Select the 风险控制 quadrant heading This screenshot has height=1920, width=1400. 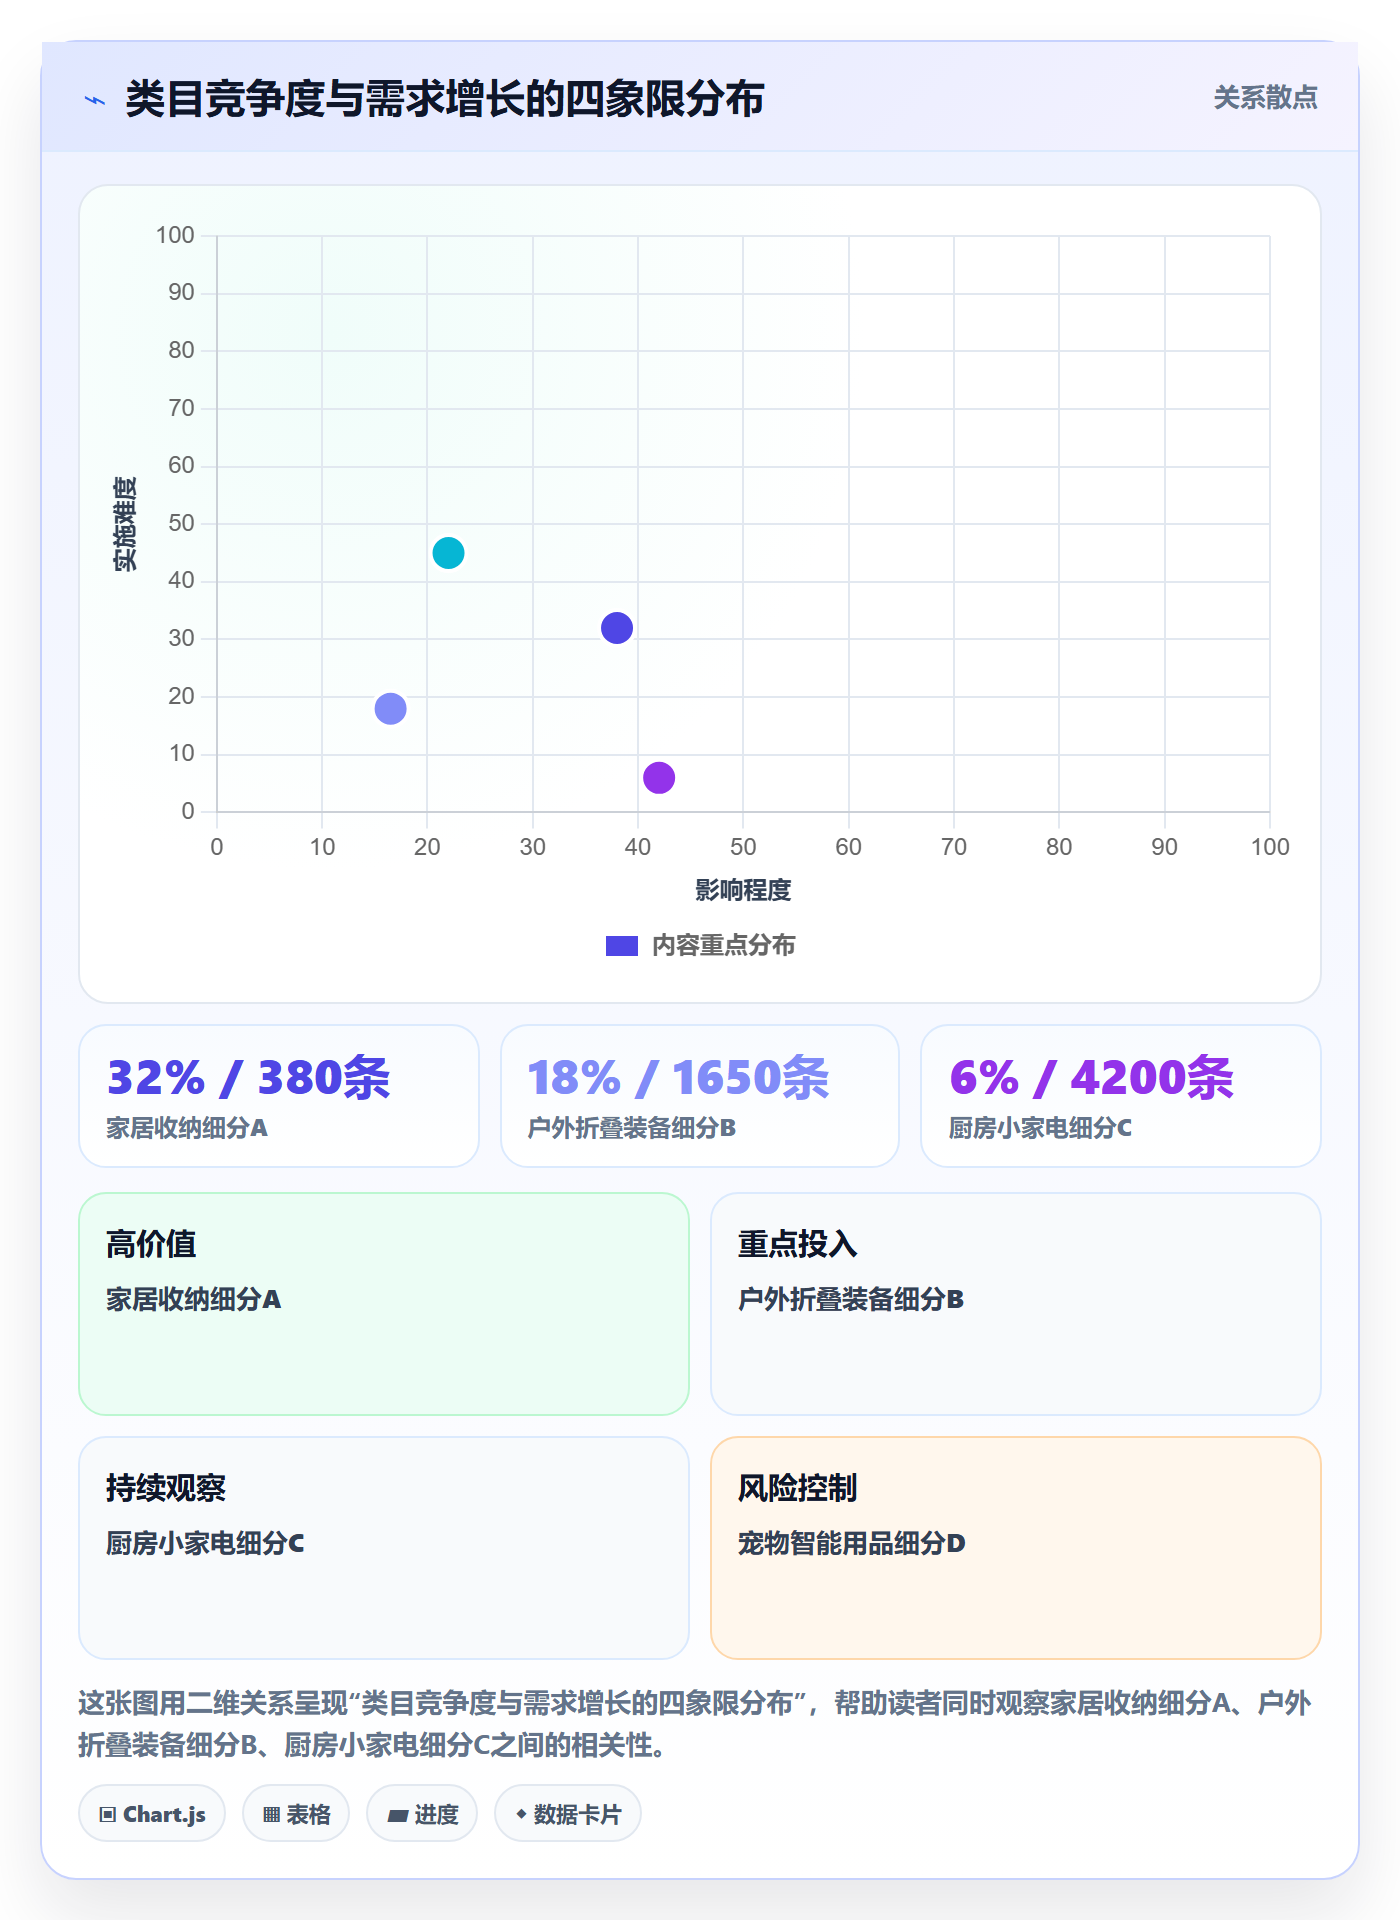click(x=798, y=1488)
